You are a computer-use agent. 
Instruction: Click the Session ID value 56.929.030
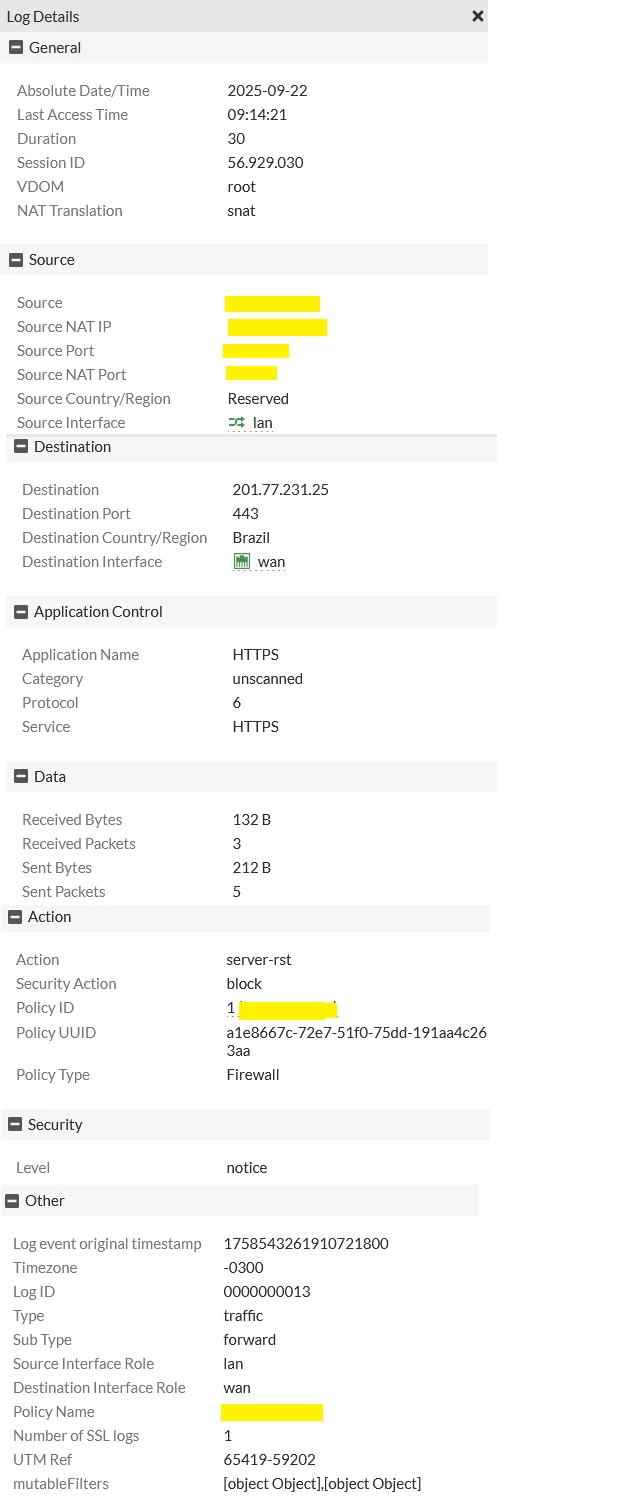[265, 163]
